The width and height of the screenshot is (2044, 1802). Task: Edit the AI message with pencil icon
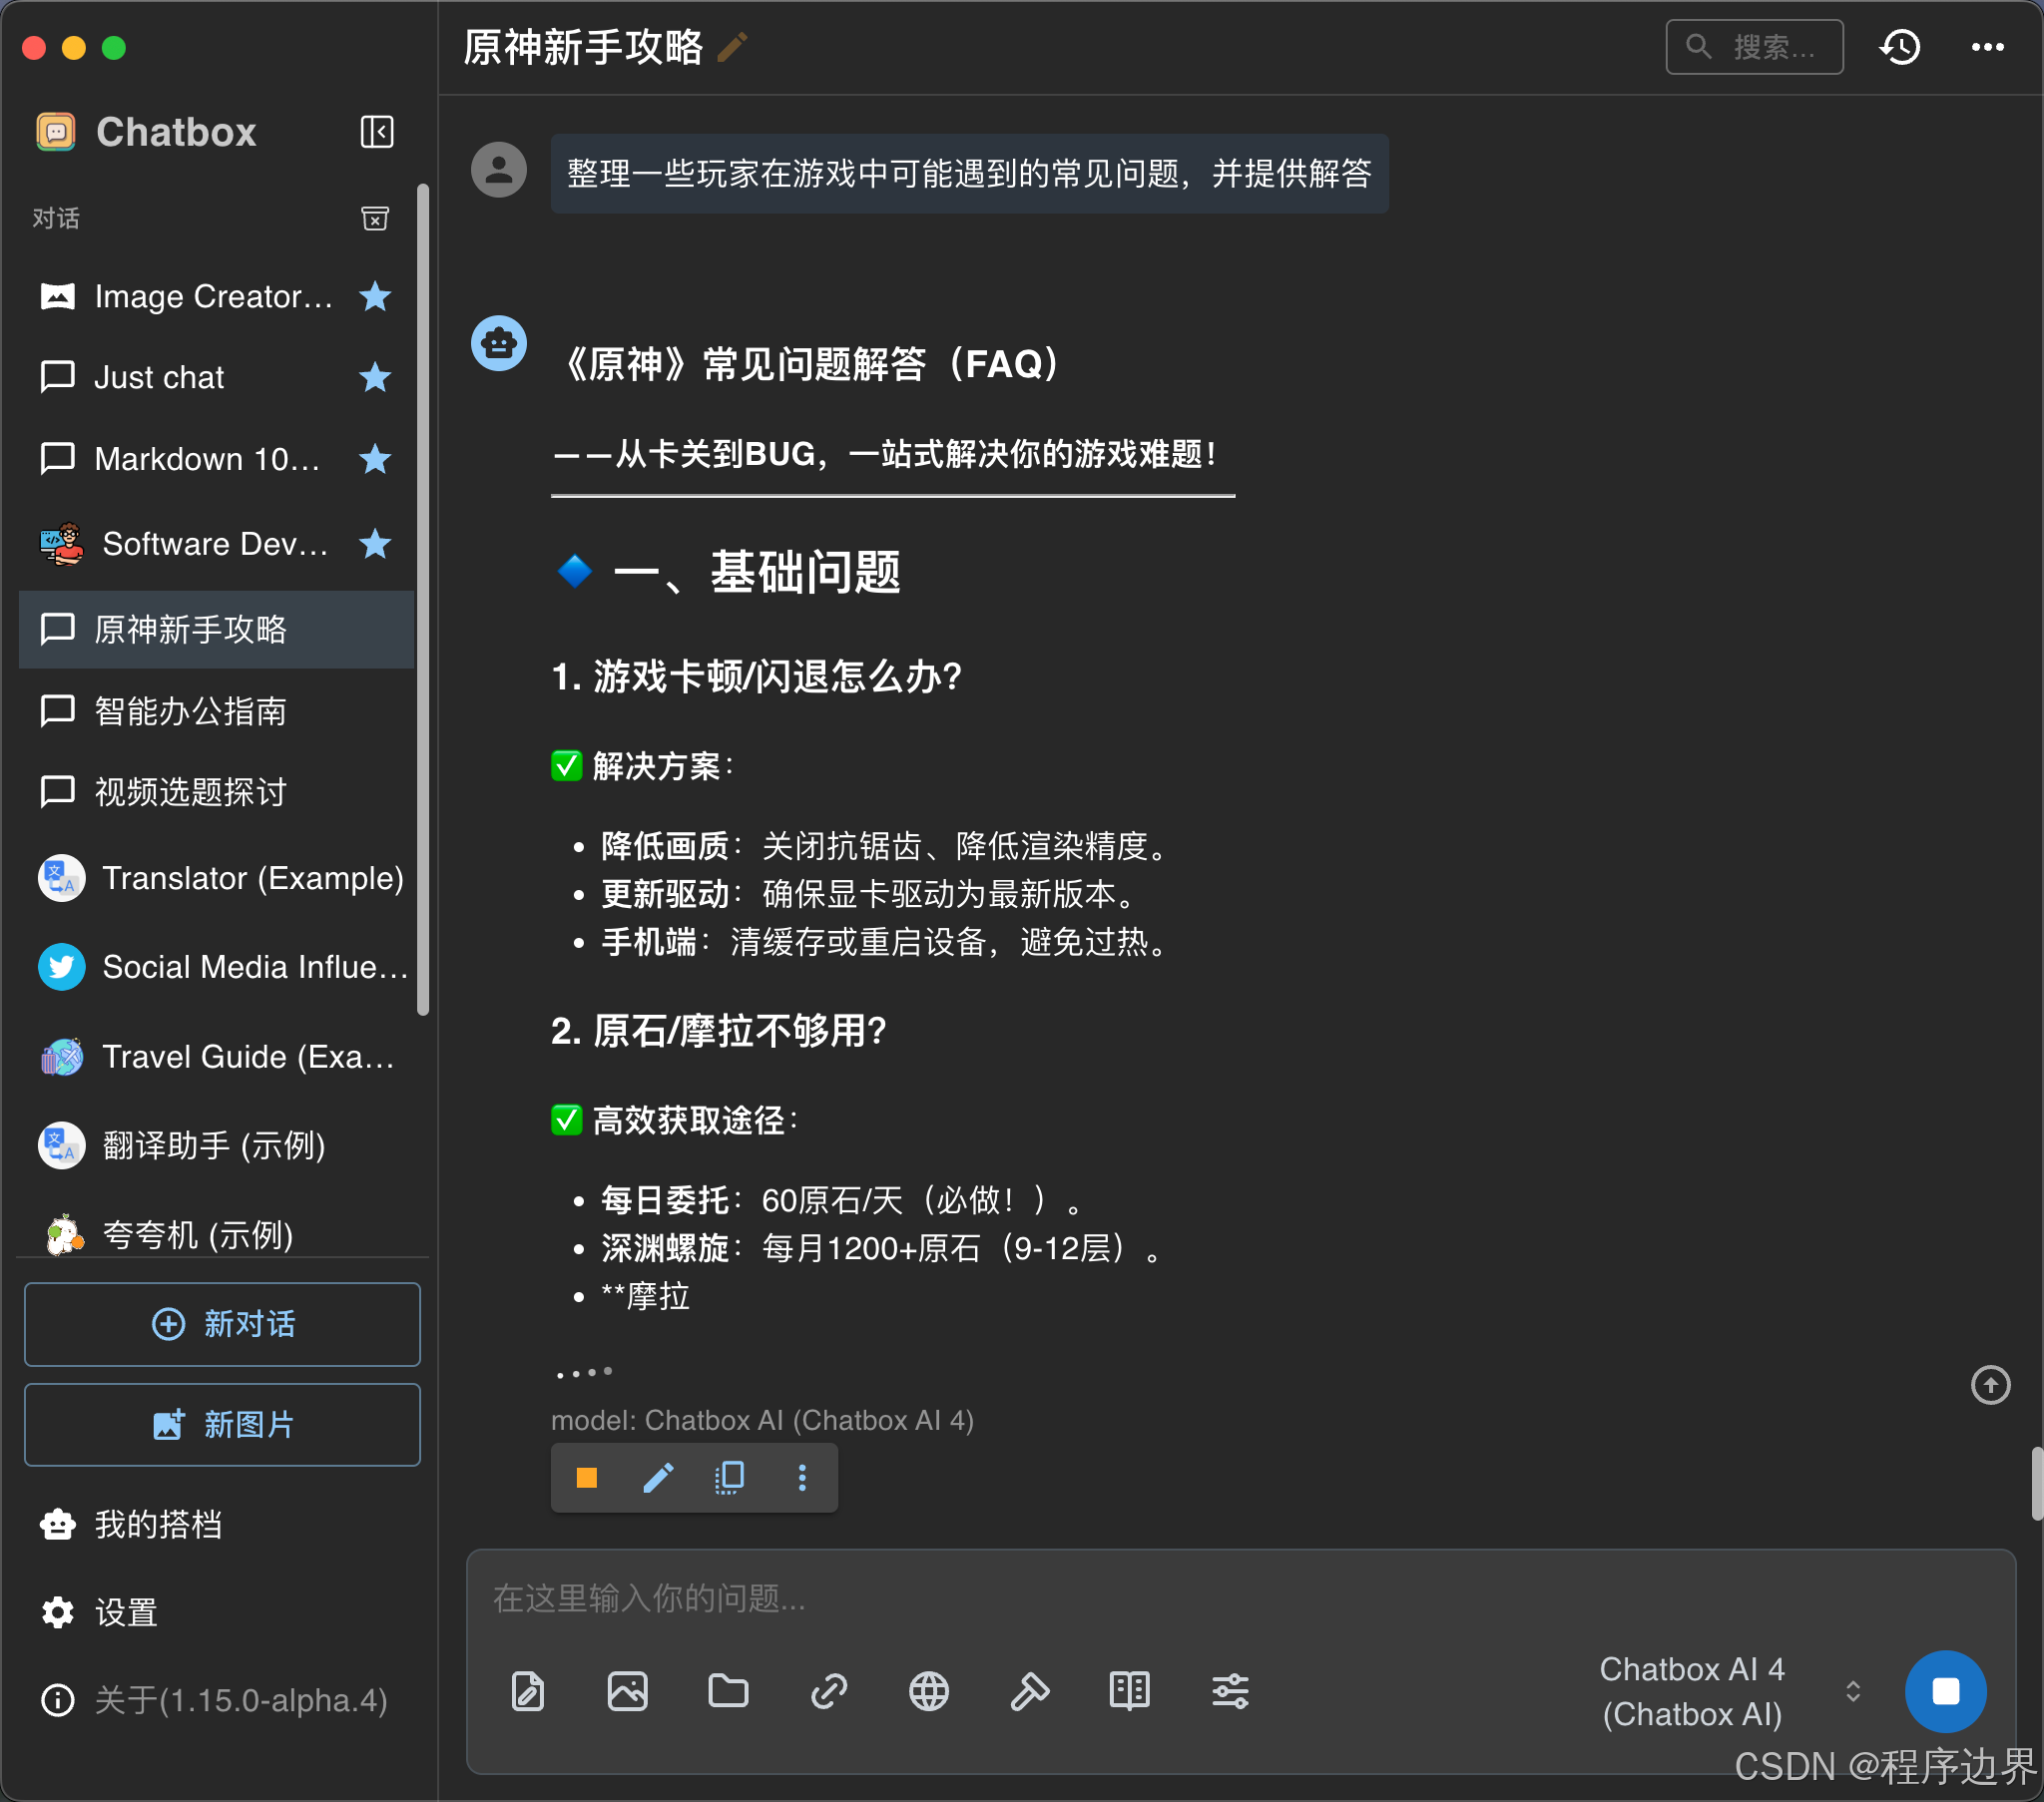[658, 1477]
